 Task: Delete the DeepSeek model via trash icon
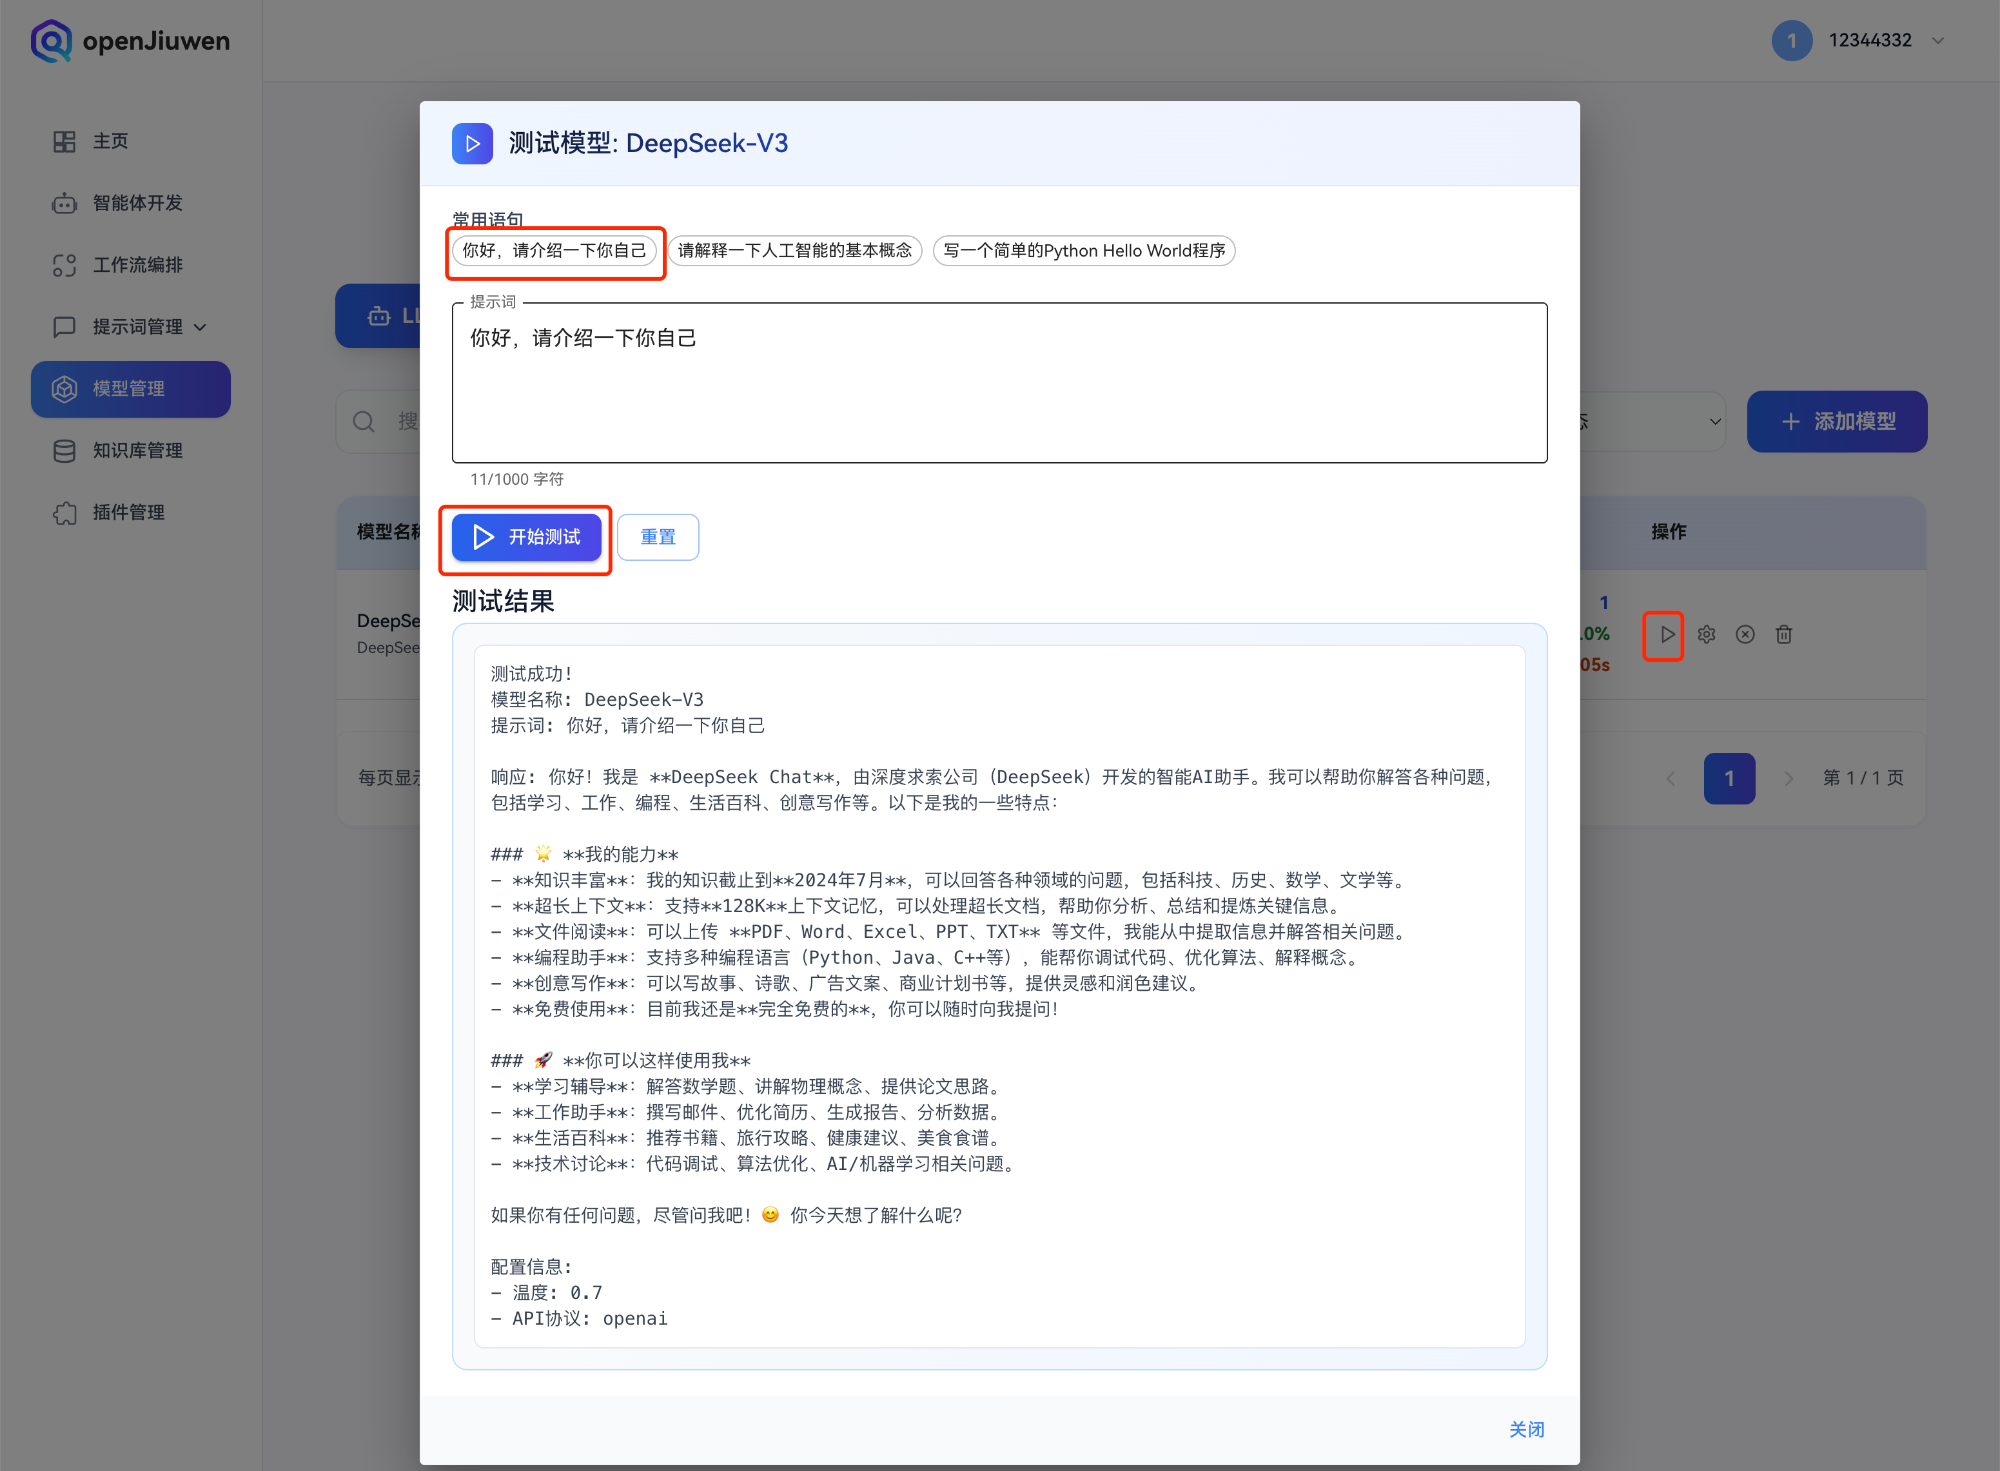coord(1784,634)
